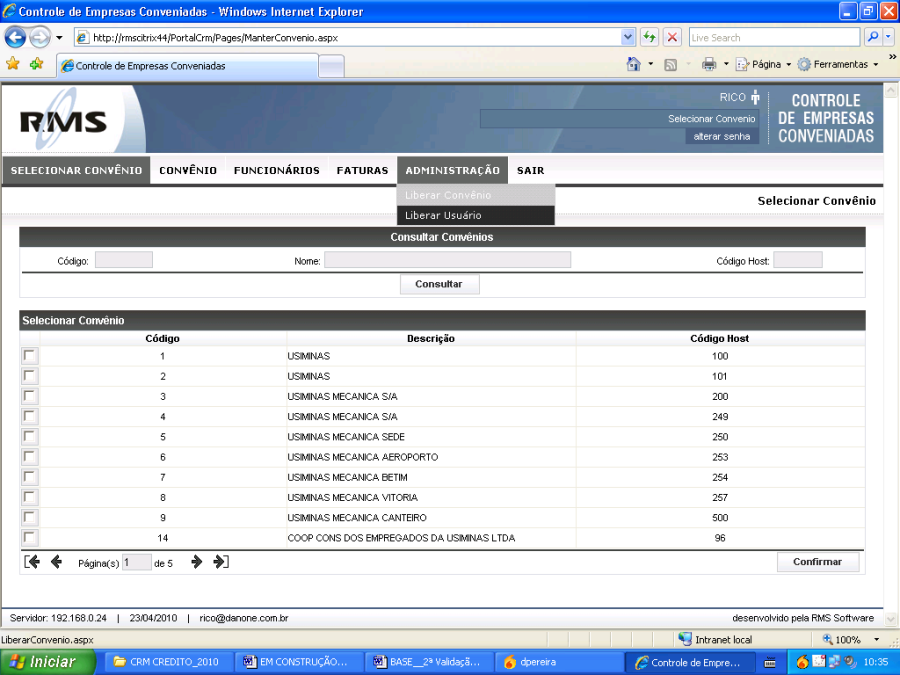Switch to BASE 2ª Validação Word taskbar item
This screenshot has height=675, width=900.
coord(429,662)
